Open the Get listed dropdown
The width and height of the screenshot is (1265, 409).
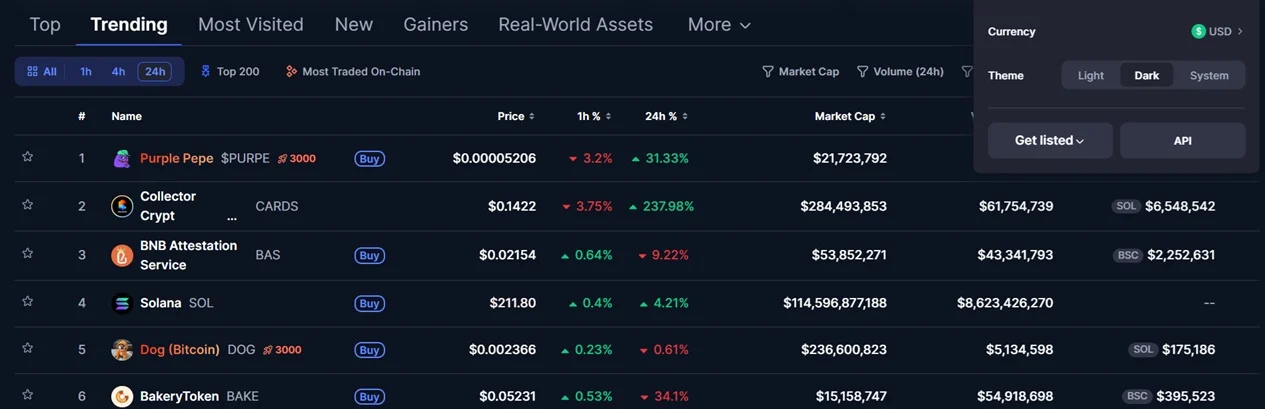coord(1050,141)
